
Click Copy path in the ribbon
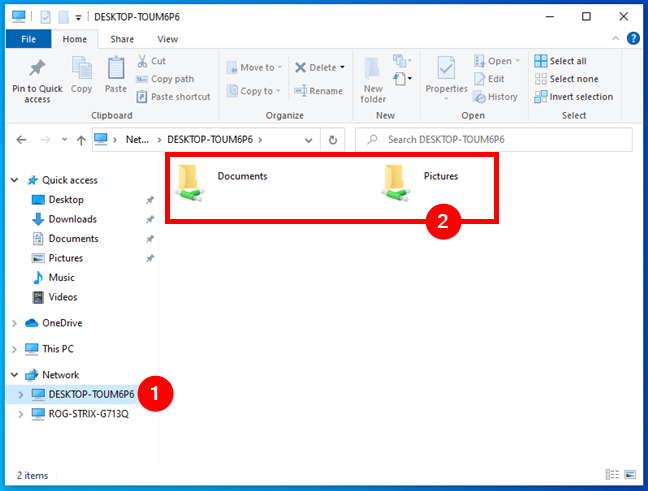pyautogui.click(x=165, y=79)
